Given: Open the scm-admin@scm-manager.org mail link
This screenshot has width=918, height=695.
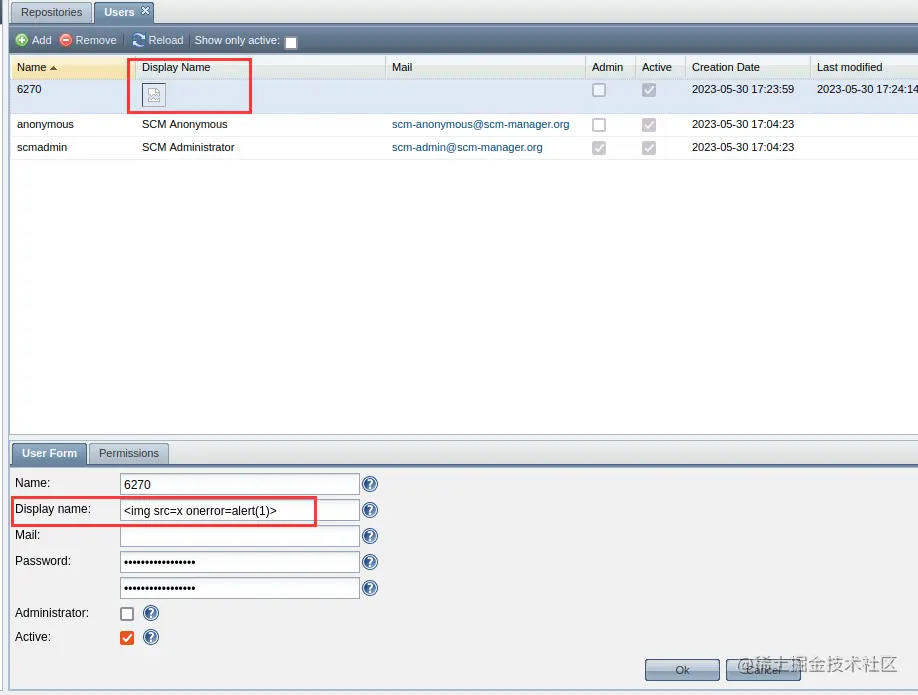Looking at the screenshot, I should point(467,147).
